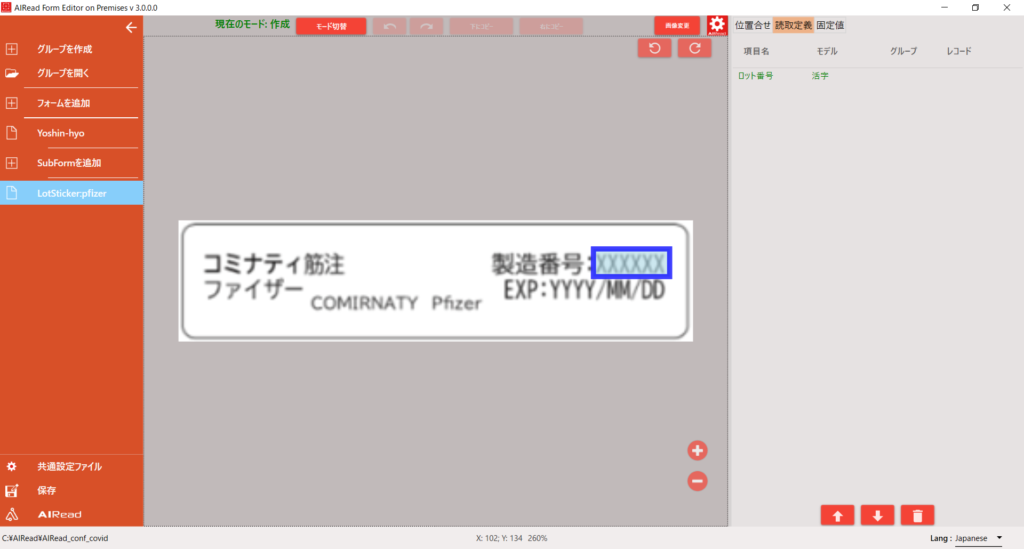Click the フォームを追加 plus icon
The width and height of the screenshot is (1024, 549).
pyautogui.click(x=12, y=103)
